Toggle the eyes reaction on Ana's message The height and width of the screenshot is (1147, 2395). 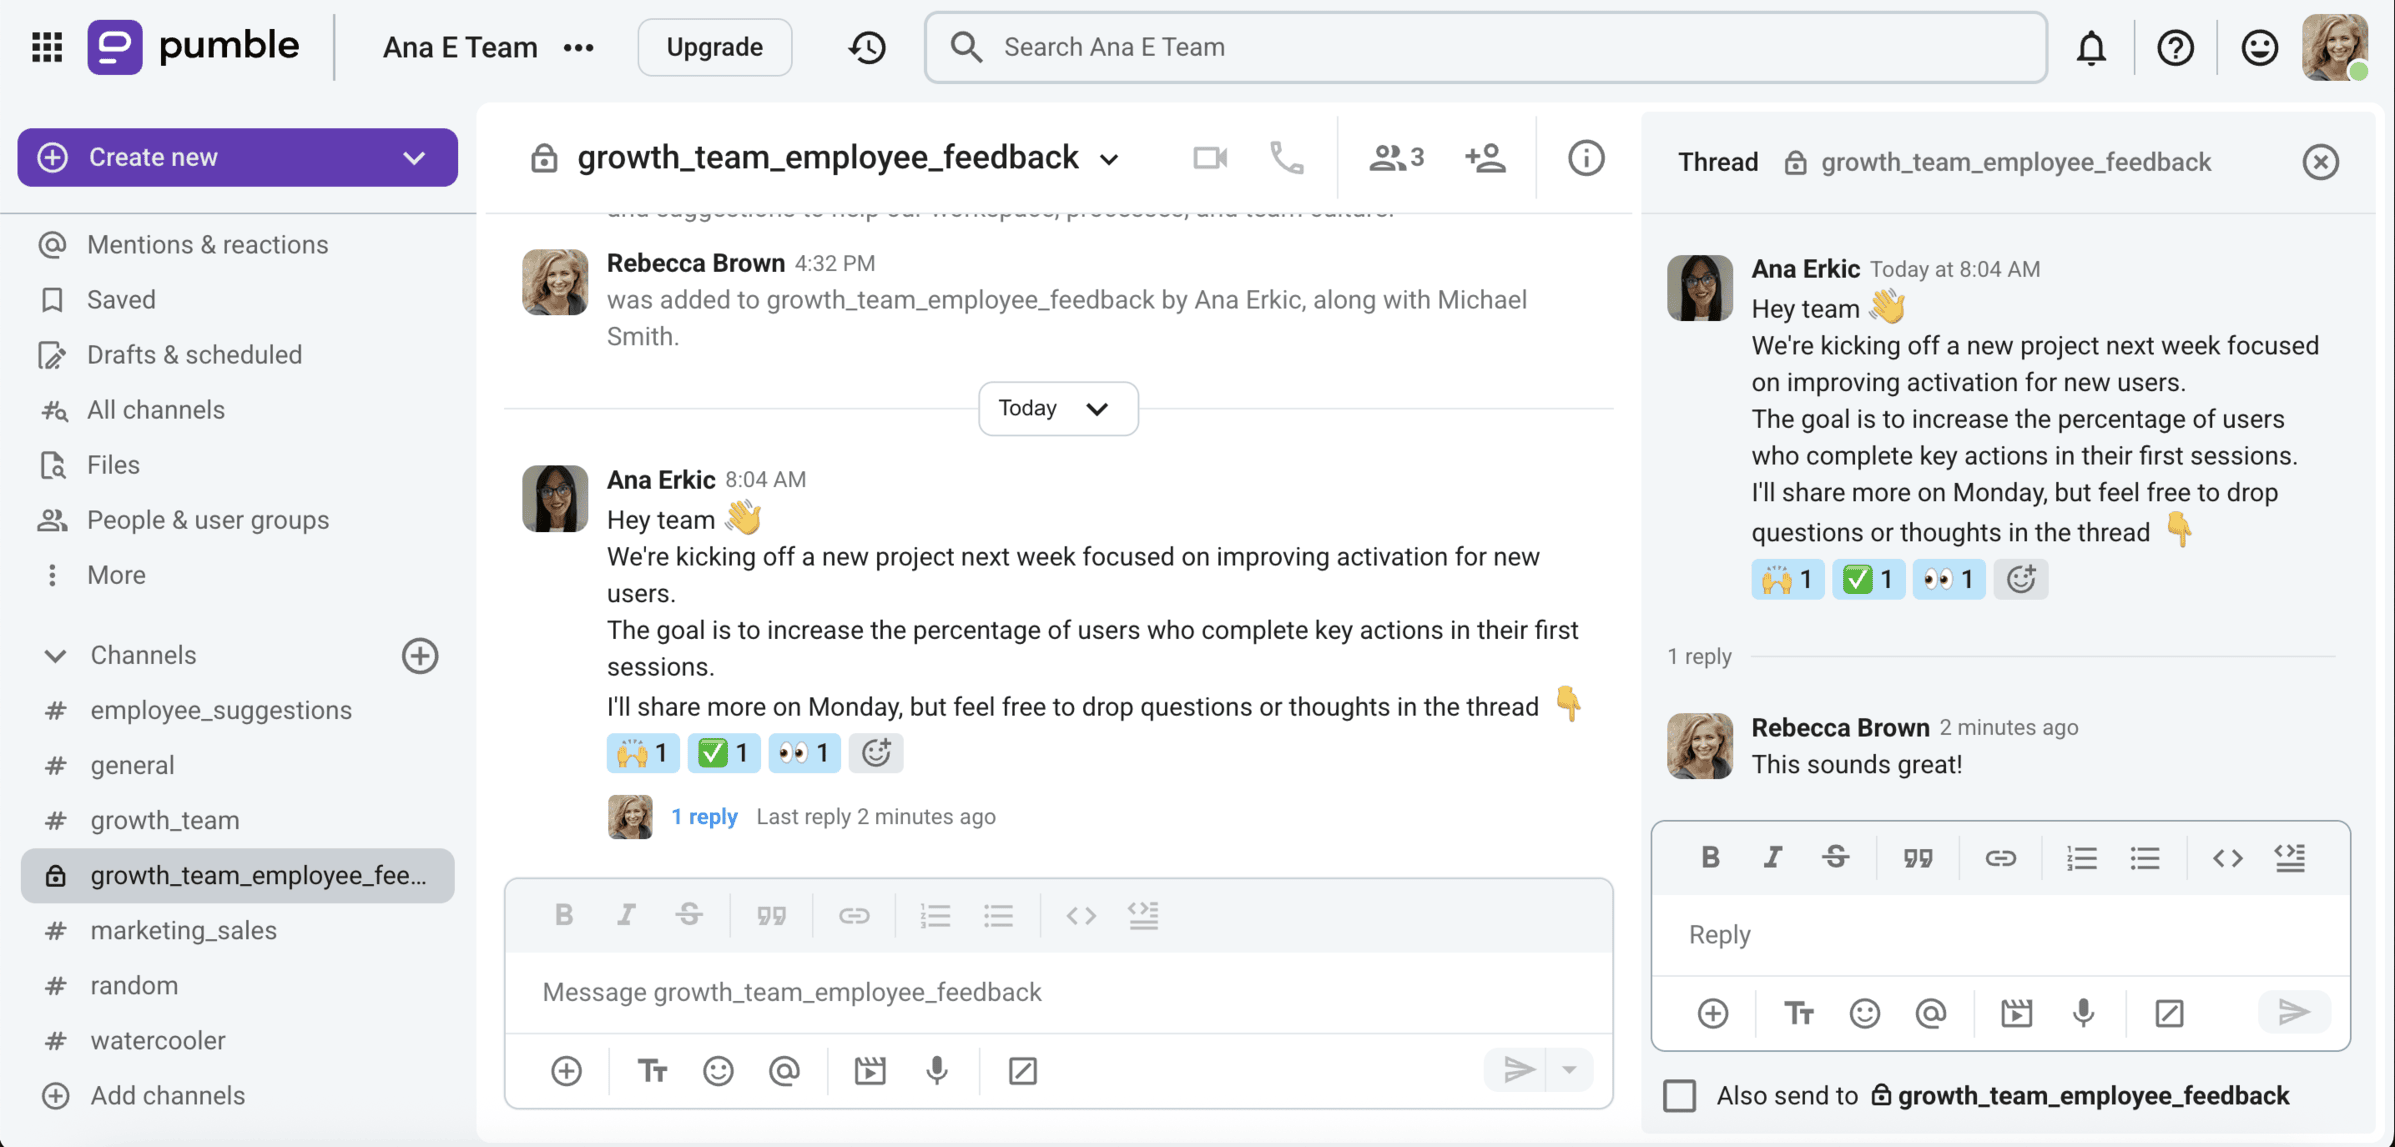pyautogui.click(x=804, y=753)
